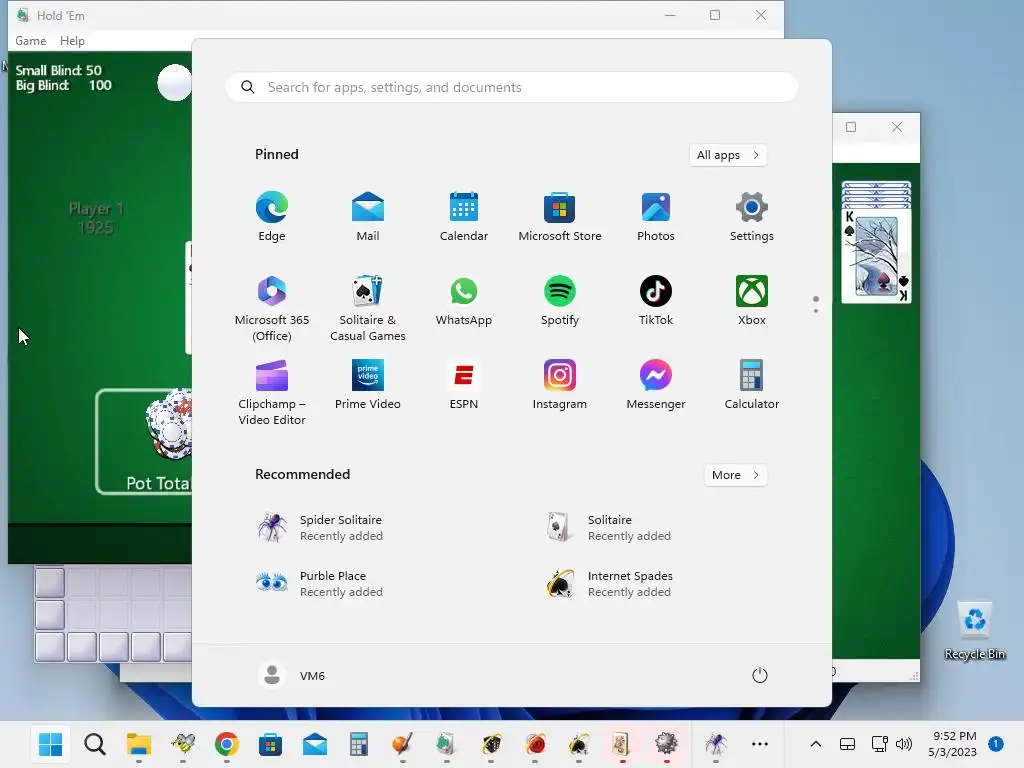Open the Game menu in Hold 'Em
The image size is (1024, 768).
coord(31,40)
